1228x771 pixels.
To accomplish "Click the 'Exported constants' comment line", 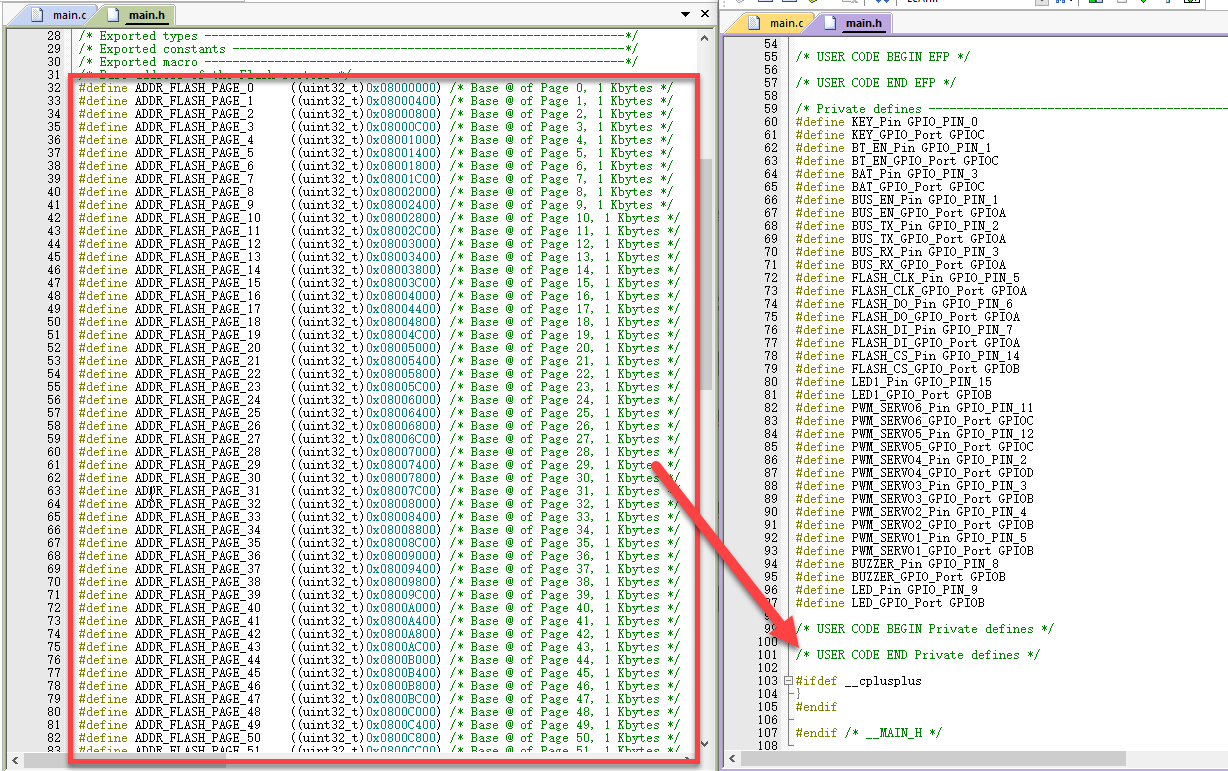I will 358,49.
